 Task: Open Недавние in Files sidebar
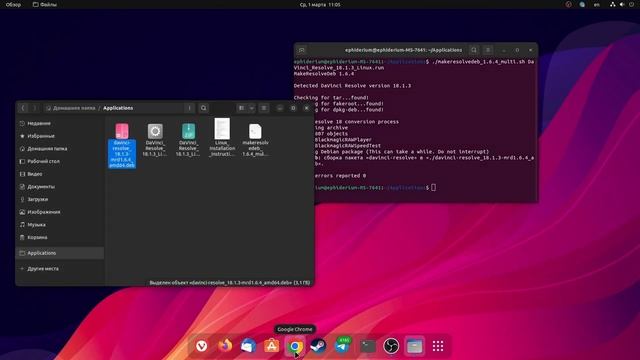tap(60, 123)
